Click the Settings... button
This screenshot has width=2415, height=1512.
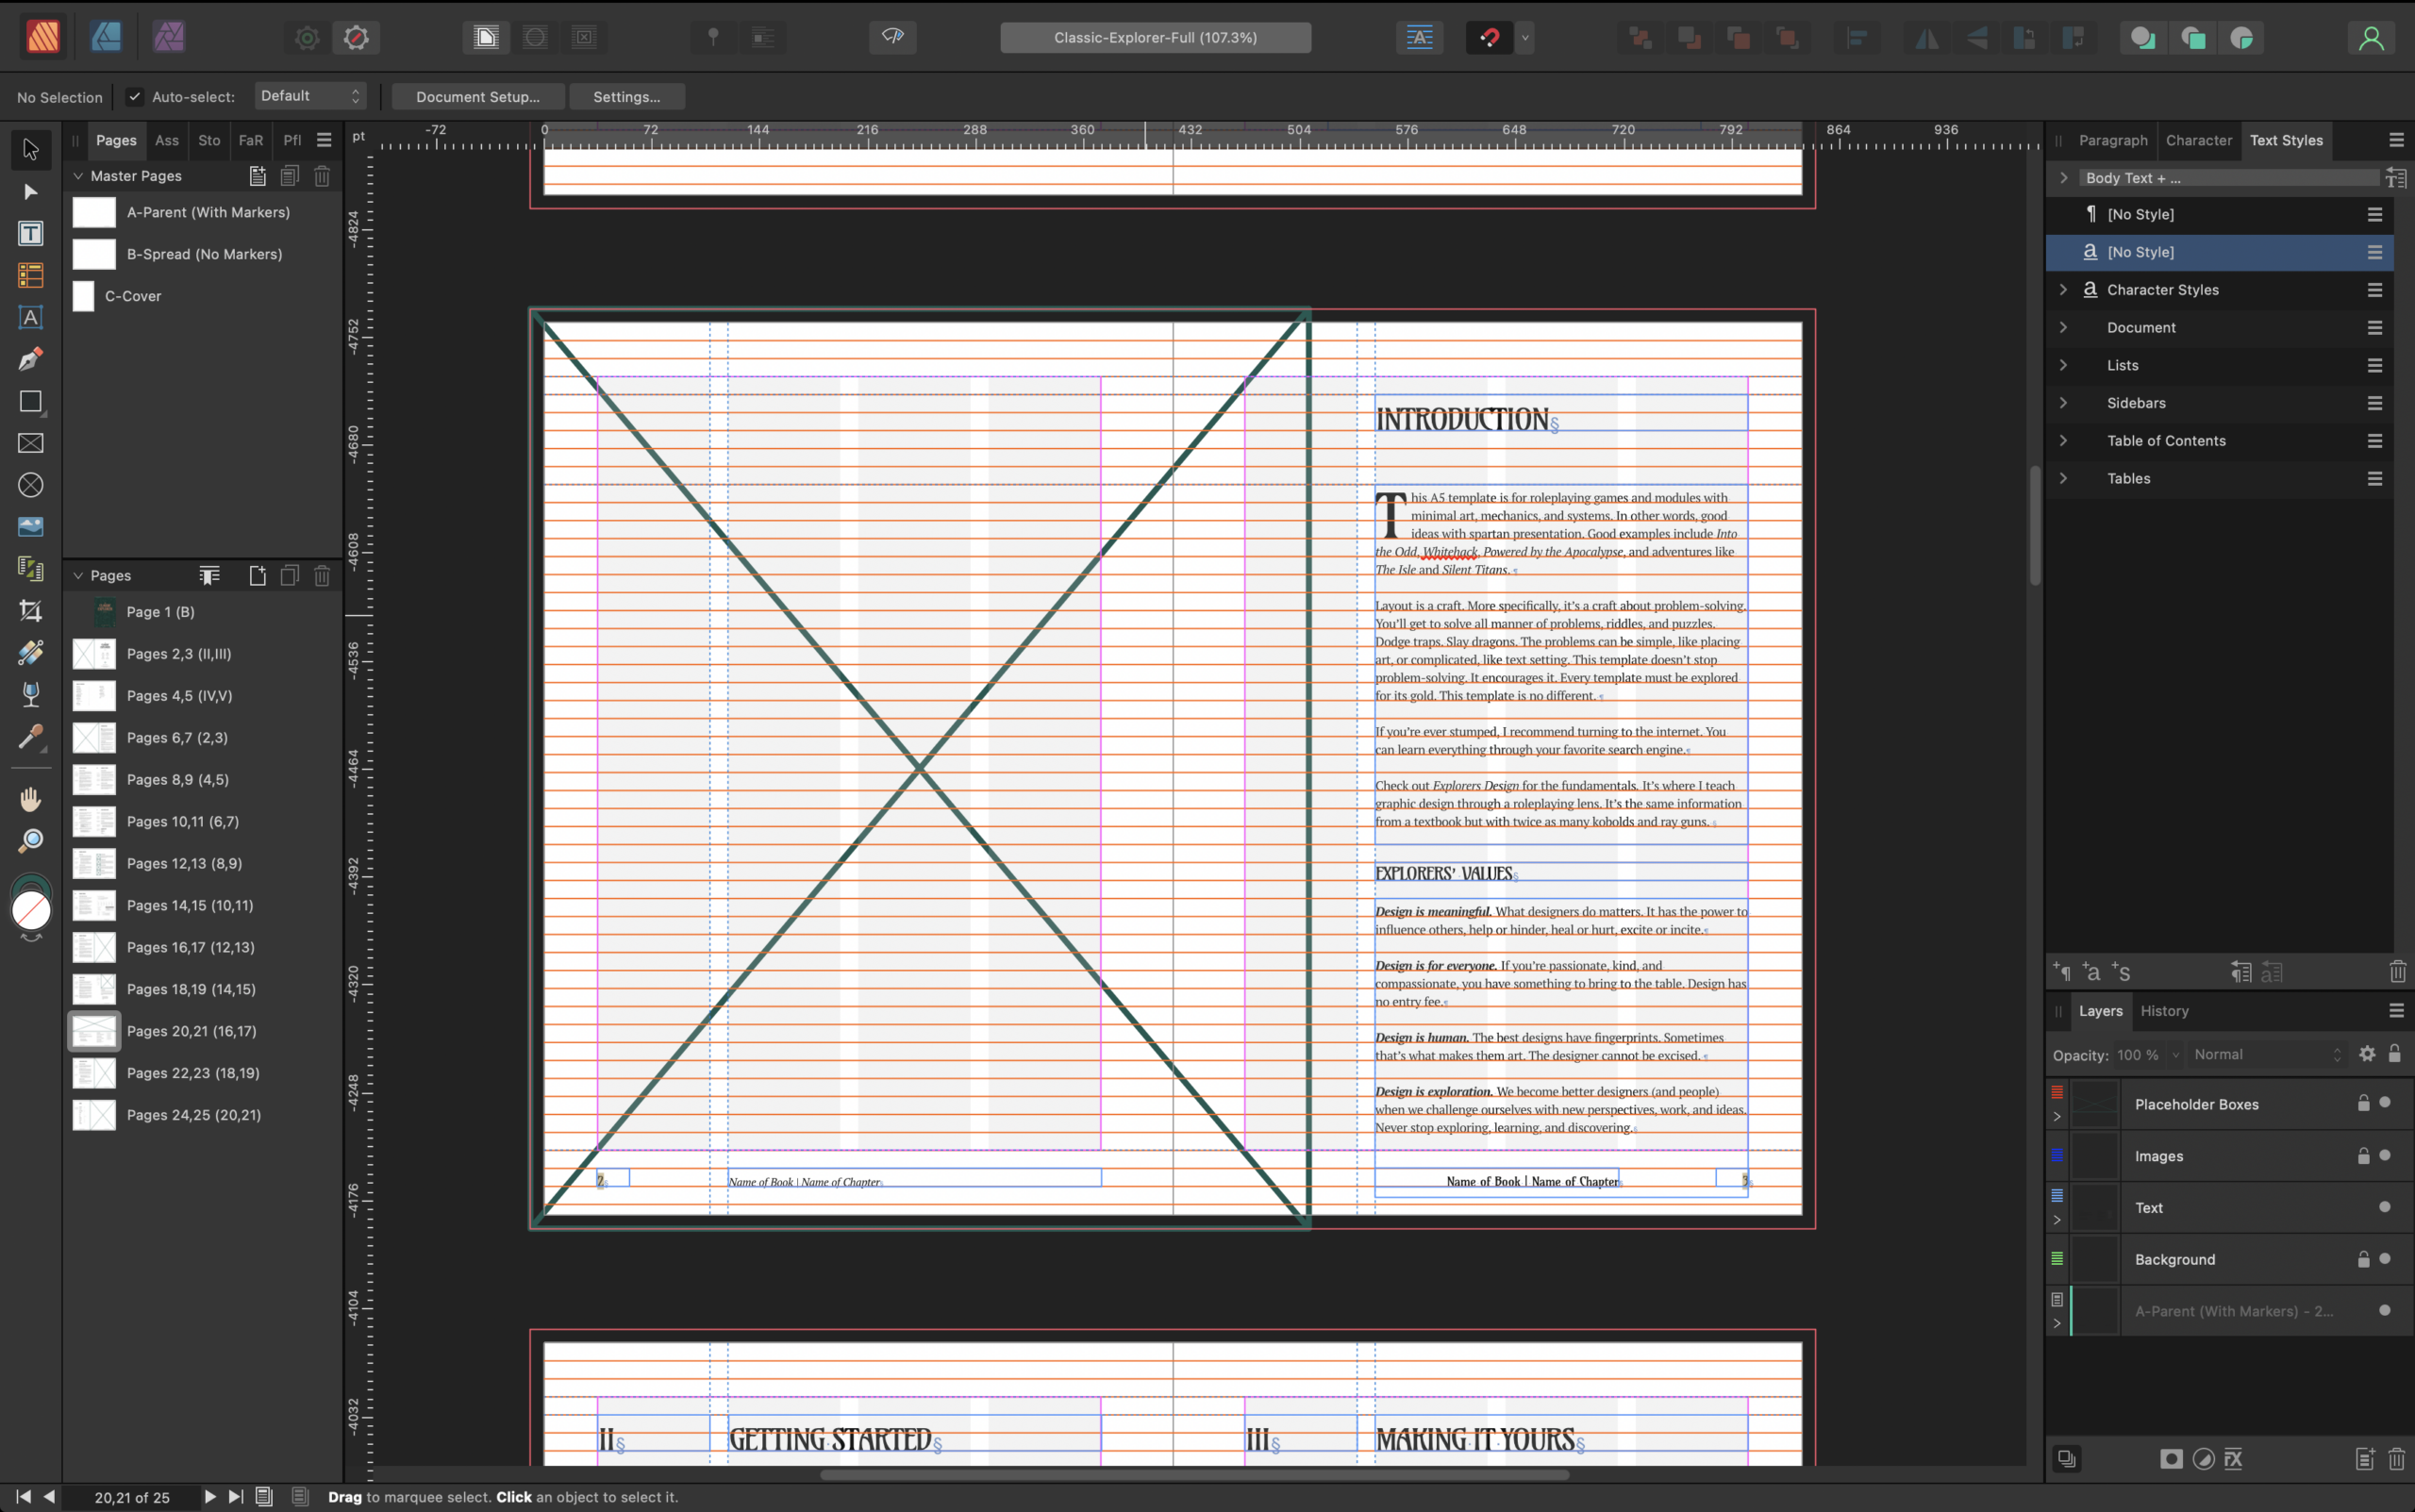pyautogui.click(x=627, y=97)
